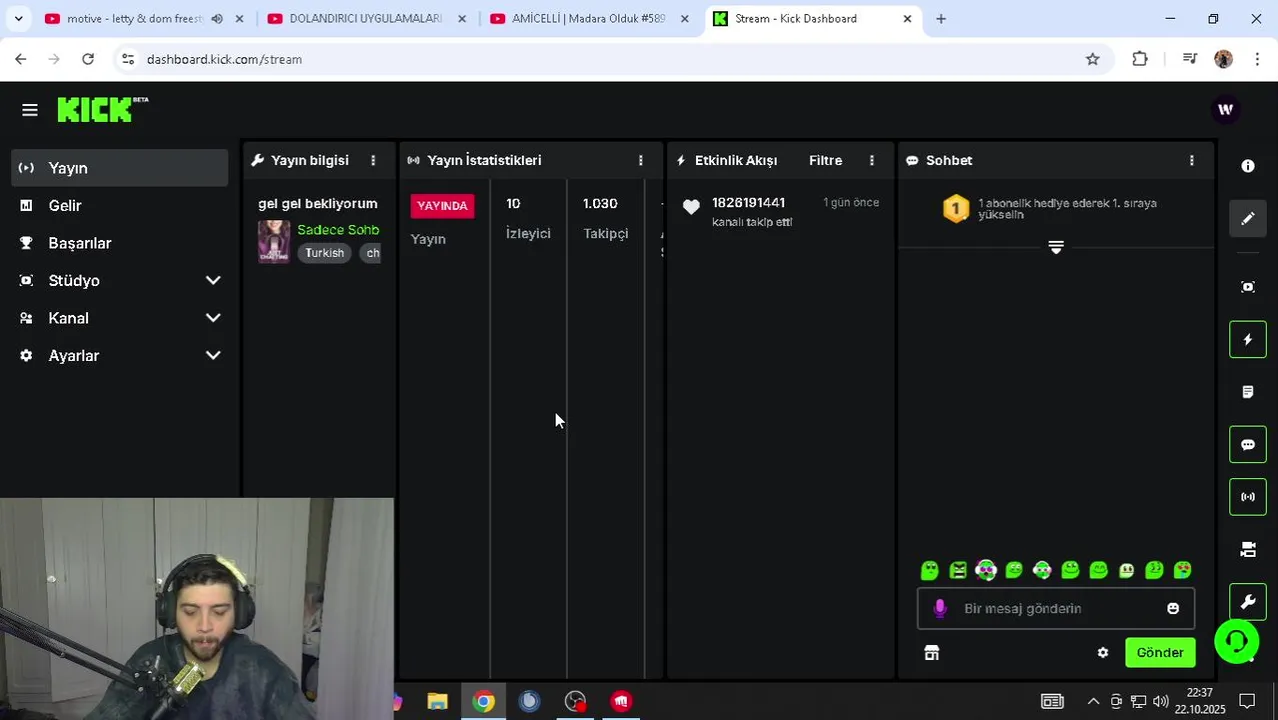The image size is (1278, 720).
Task: Toggle activity feed panel via lightning icon
Action: (1248, 340)
